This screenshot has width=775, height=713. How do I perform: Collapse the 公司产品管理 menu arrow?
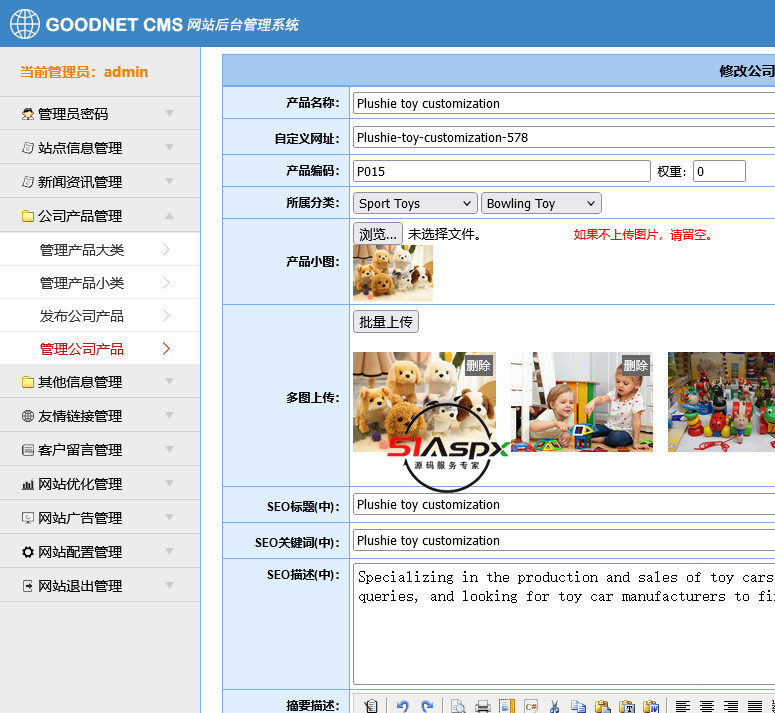tap(170, 215)
